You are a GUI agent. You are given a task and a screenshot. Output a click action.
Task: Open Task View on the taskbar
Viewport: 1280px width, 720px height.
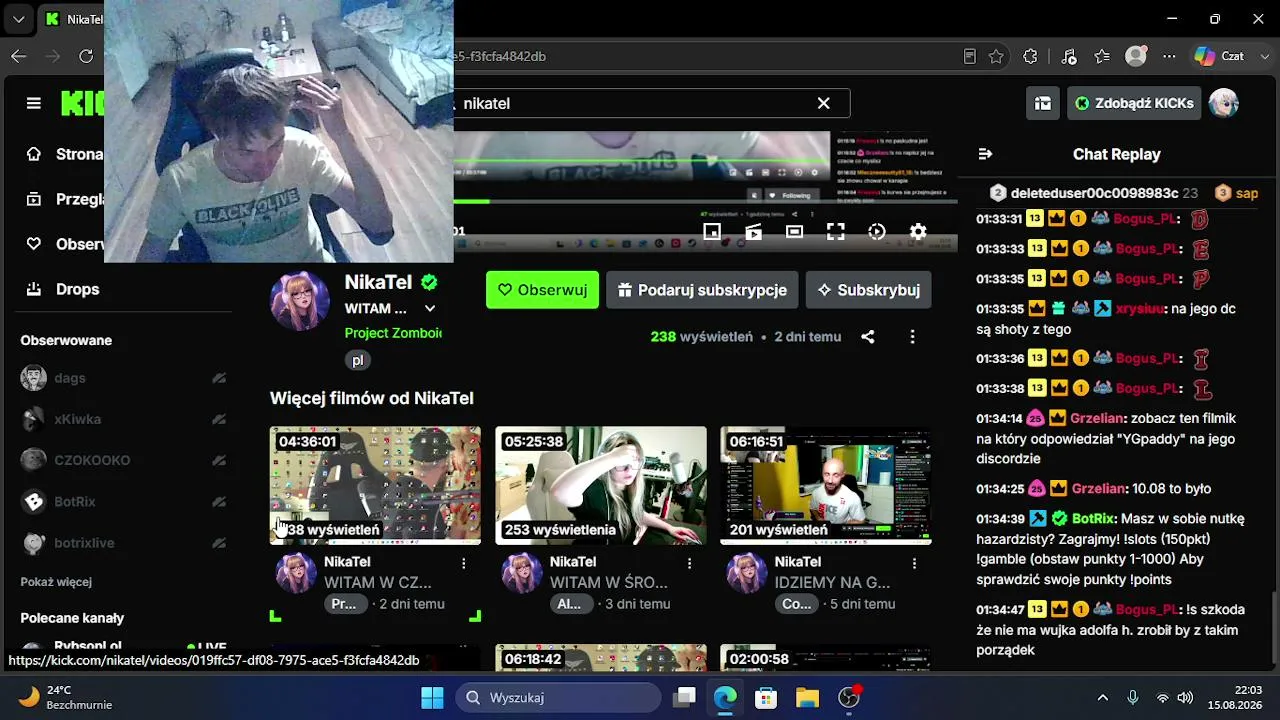(x=684, y=698)
